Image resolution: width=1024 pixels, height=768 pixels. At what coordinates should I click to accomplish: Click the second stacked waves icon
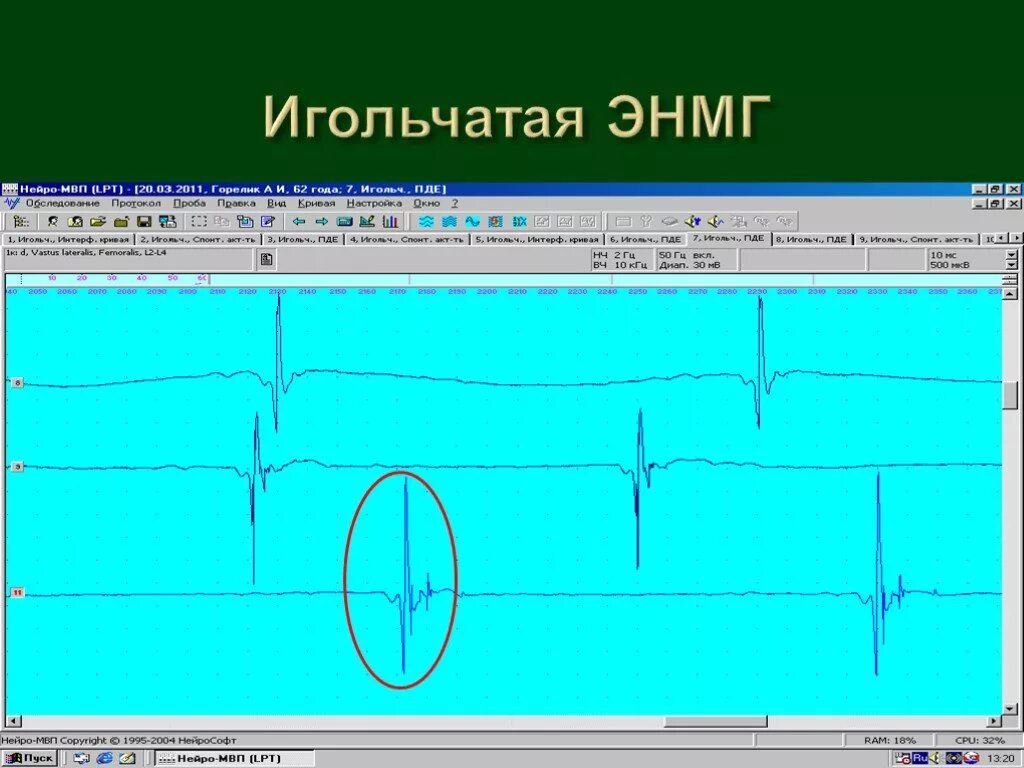[x=449, y=221]
